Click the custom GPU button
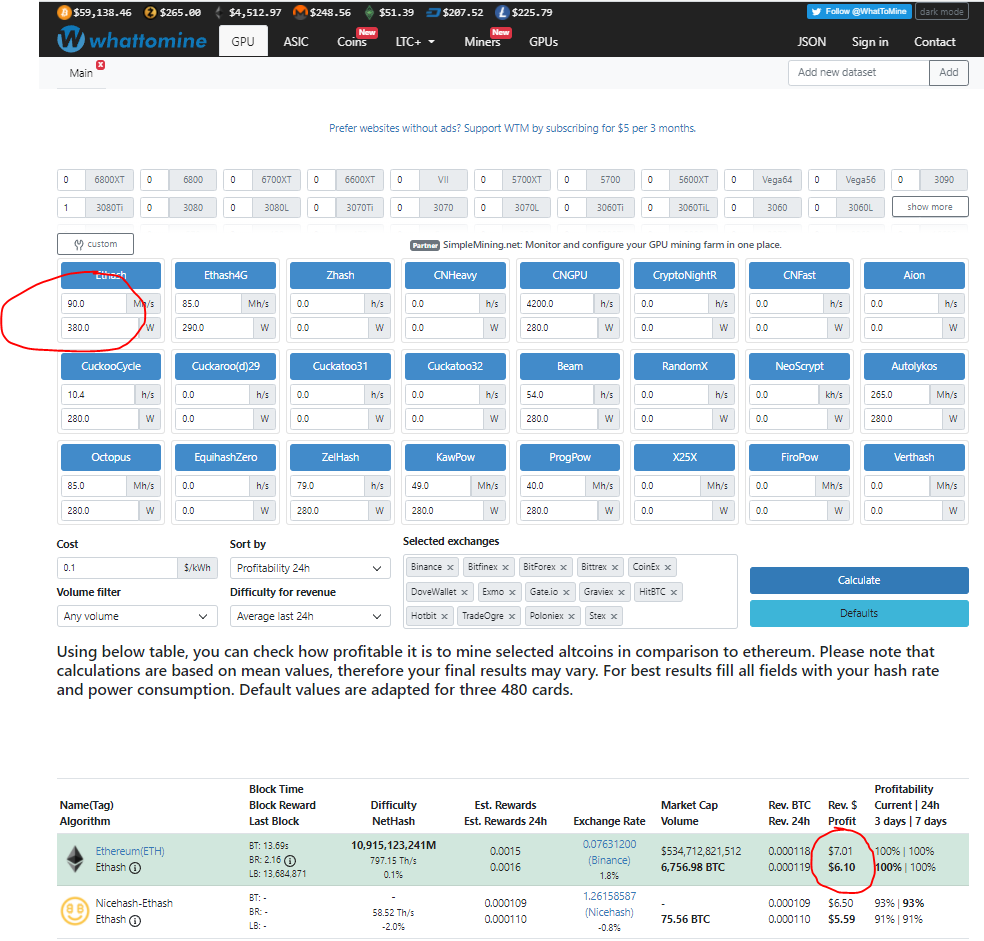 coord(95,244)
